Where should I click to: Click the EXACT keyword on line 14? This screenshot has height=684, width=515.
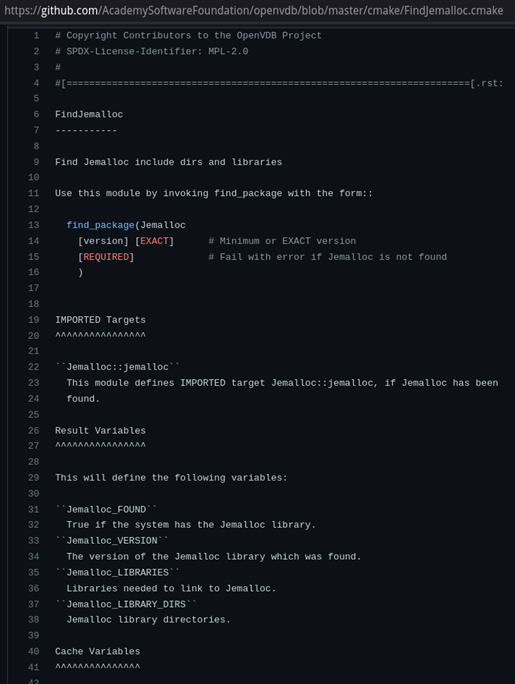tap(154, 241)
